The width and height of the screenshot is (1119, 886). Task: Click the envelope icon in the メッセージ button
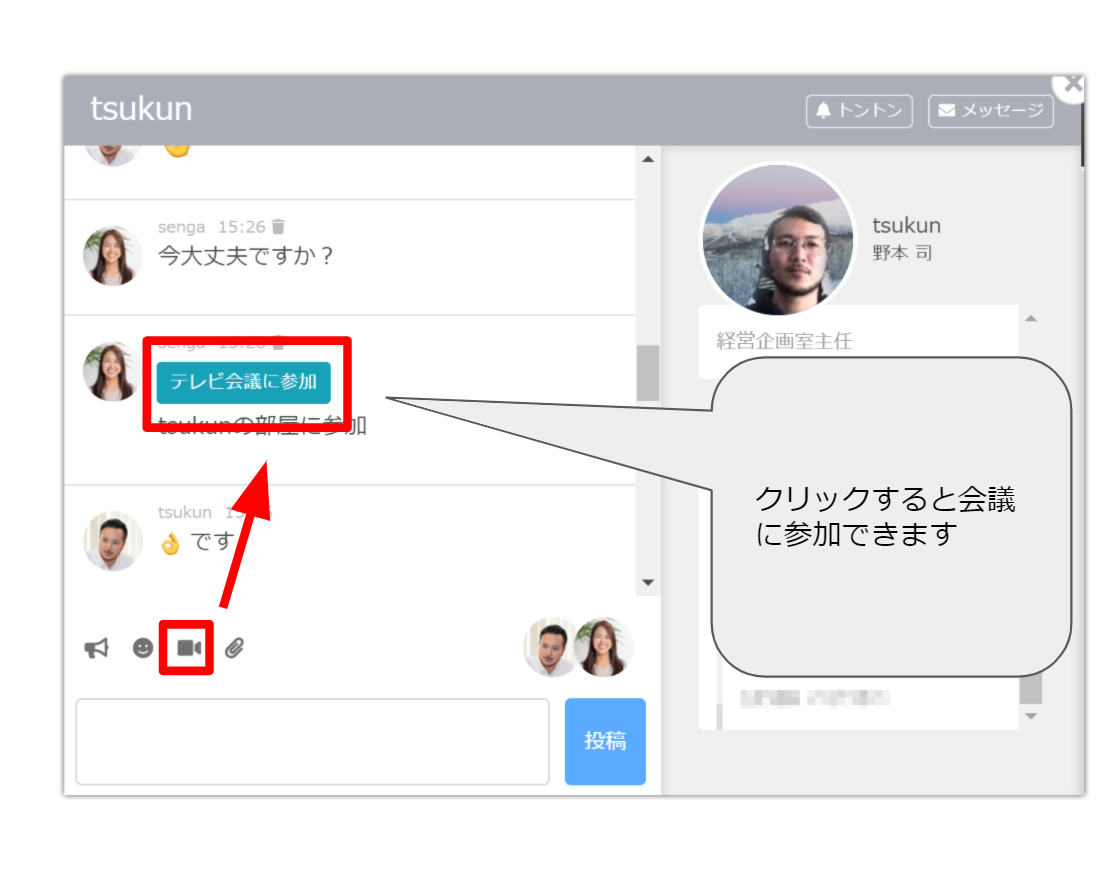click(x=946, y=111)
